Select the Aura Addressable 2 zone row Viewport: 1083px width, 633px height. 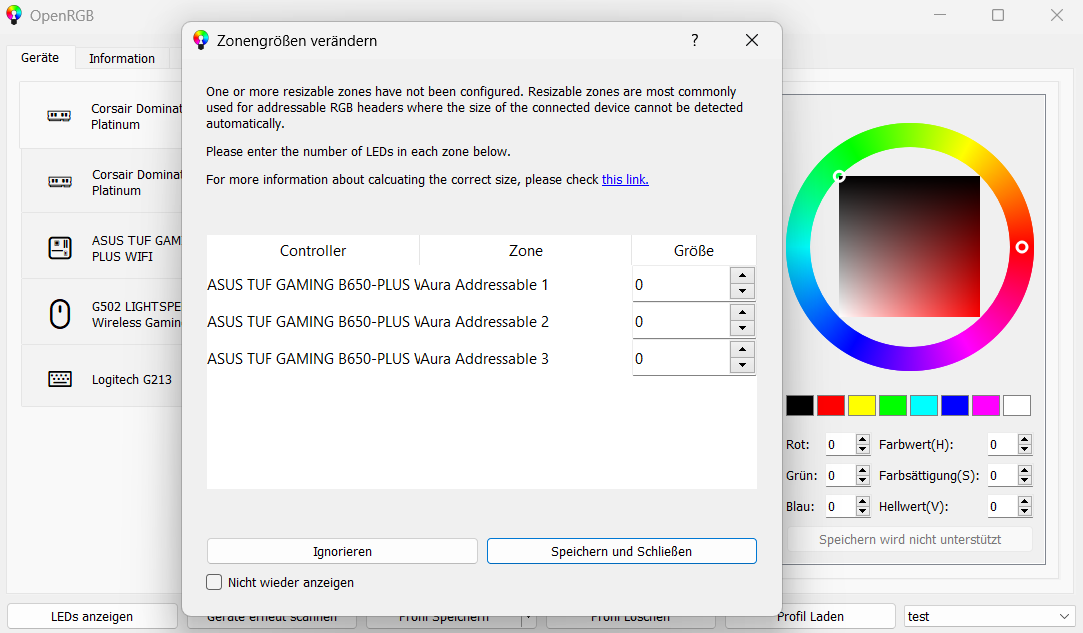pyautogui.click(x=481, y=321)
